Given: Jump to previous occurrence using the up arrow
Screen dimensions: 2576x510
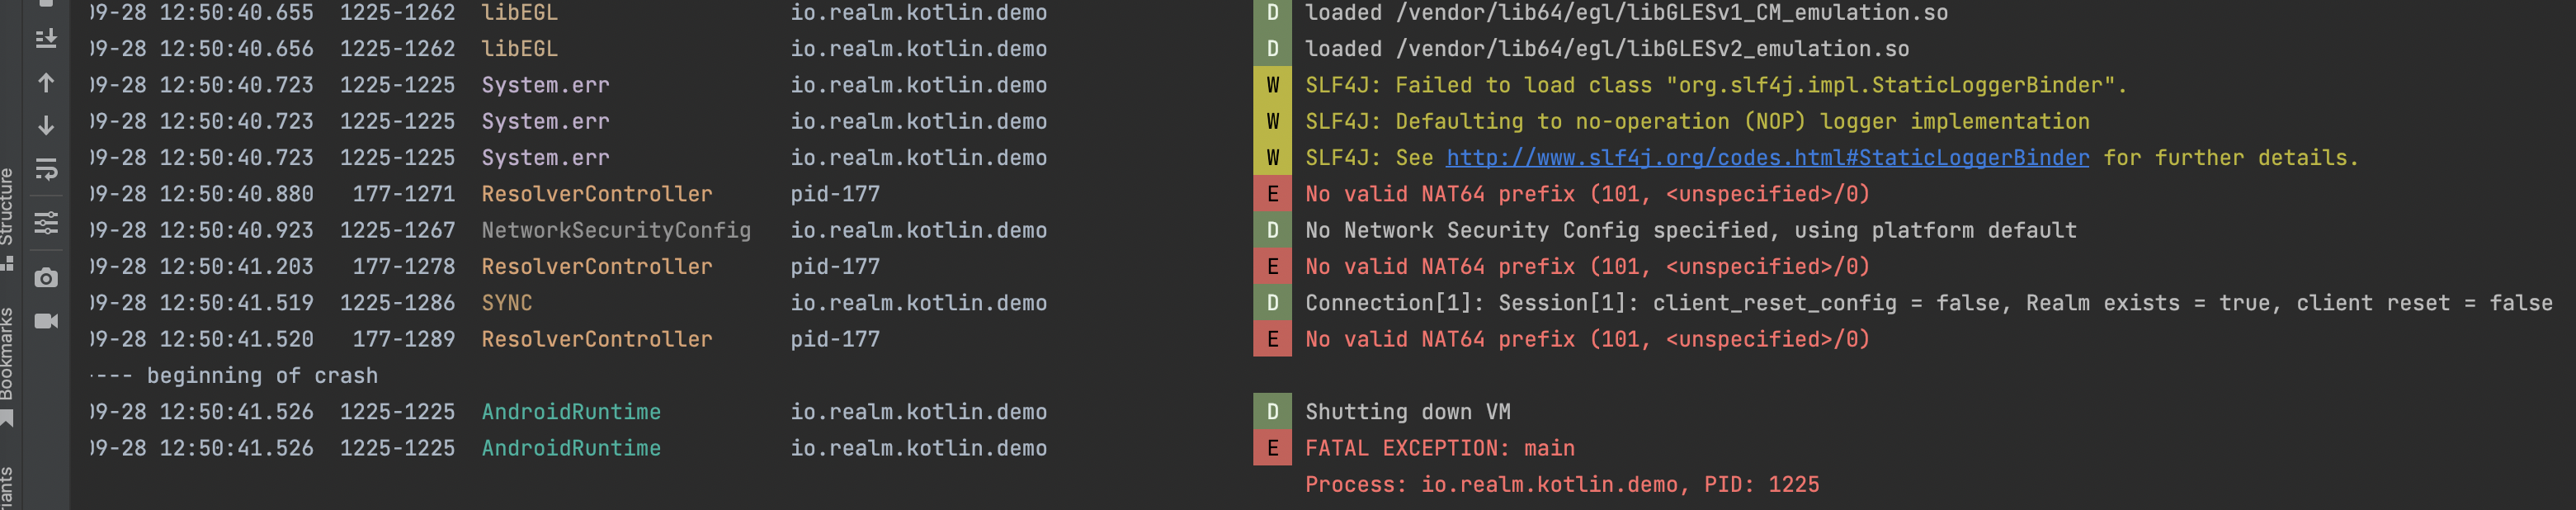Looking at the screenshot, I should point(45,84).
